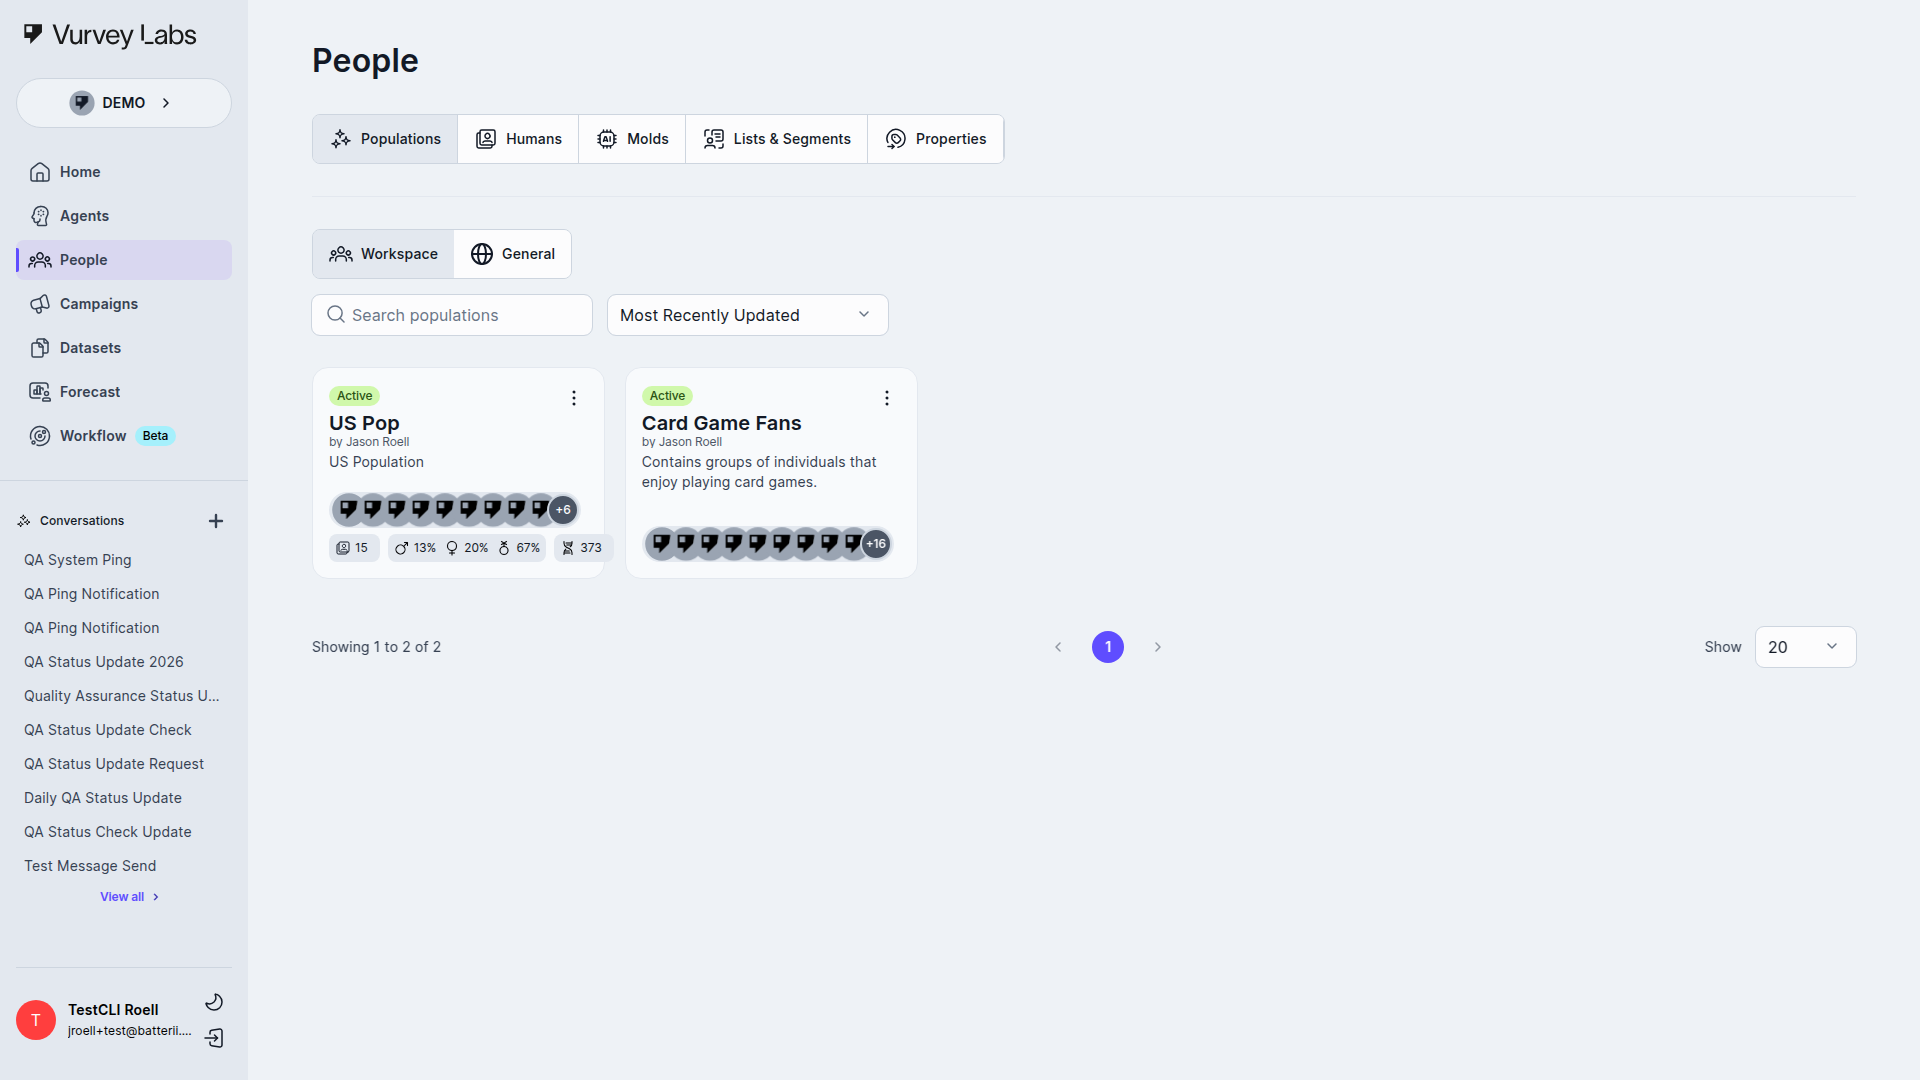Select the Workspace populations toggle
1920x1080 pixels.
coord(384,254)
